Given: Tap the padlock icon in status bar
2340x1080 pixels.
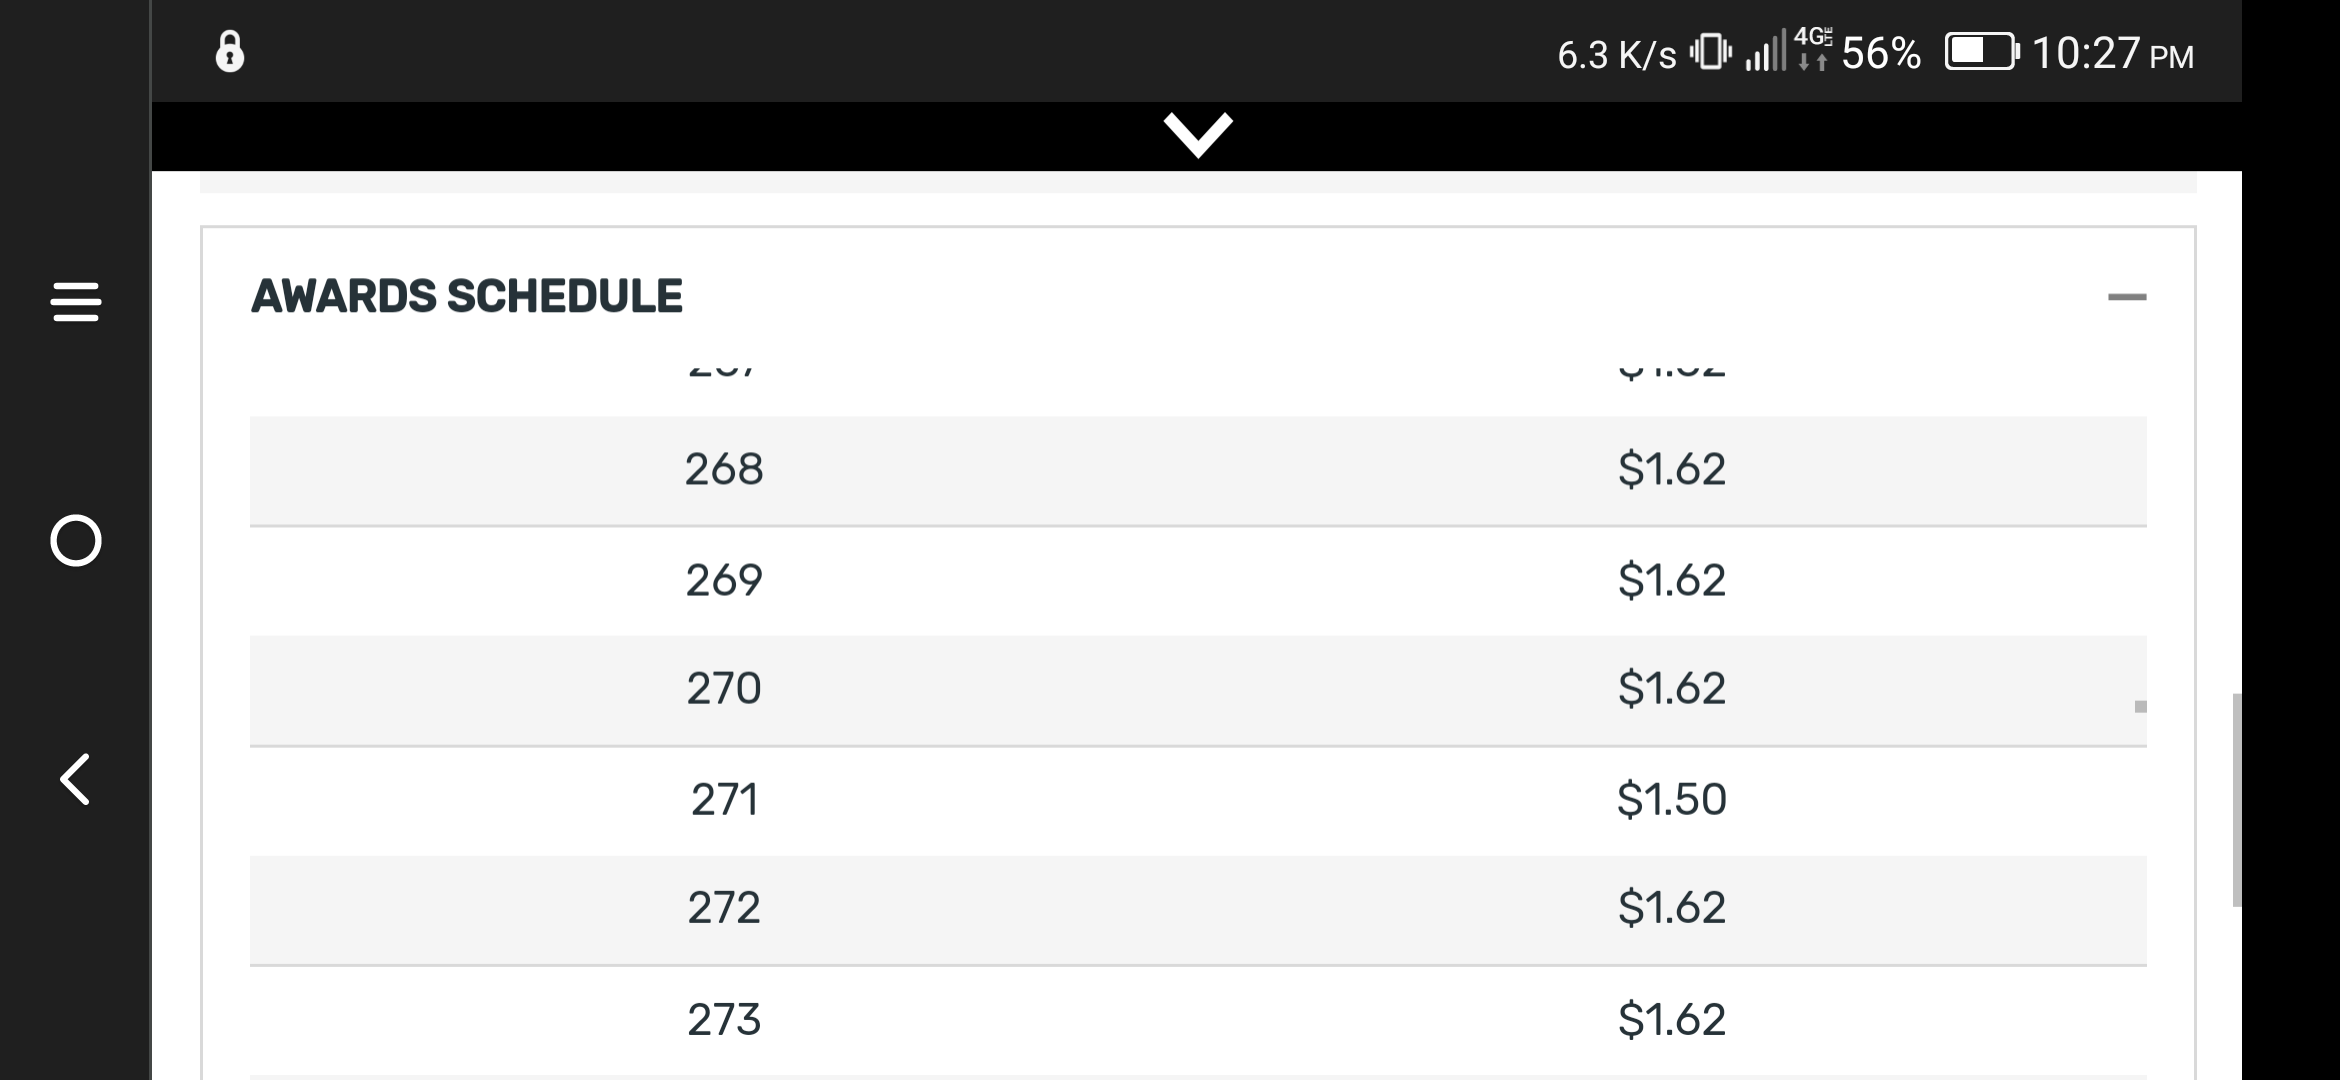Looking at the screenshot, I should click(x=232, y=52).
